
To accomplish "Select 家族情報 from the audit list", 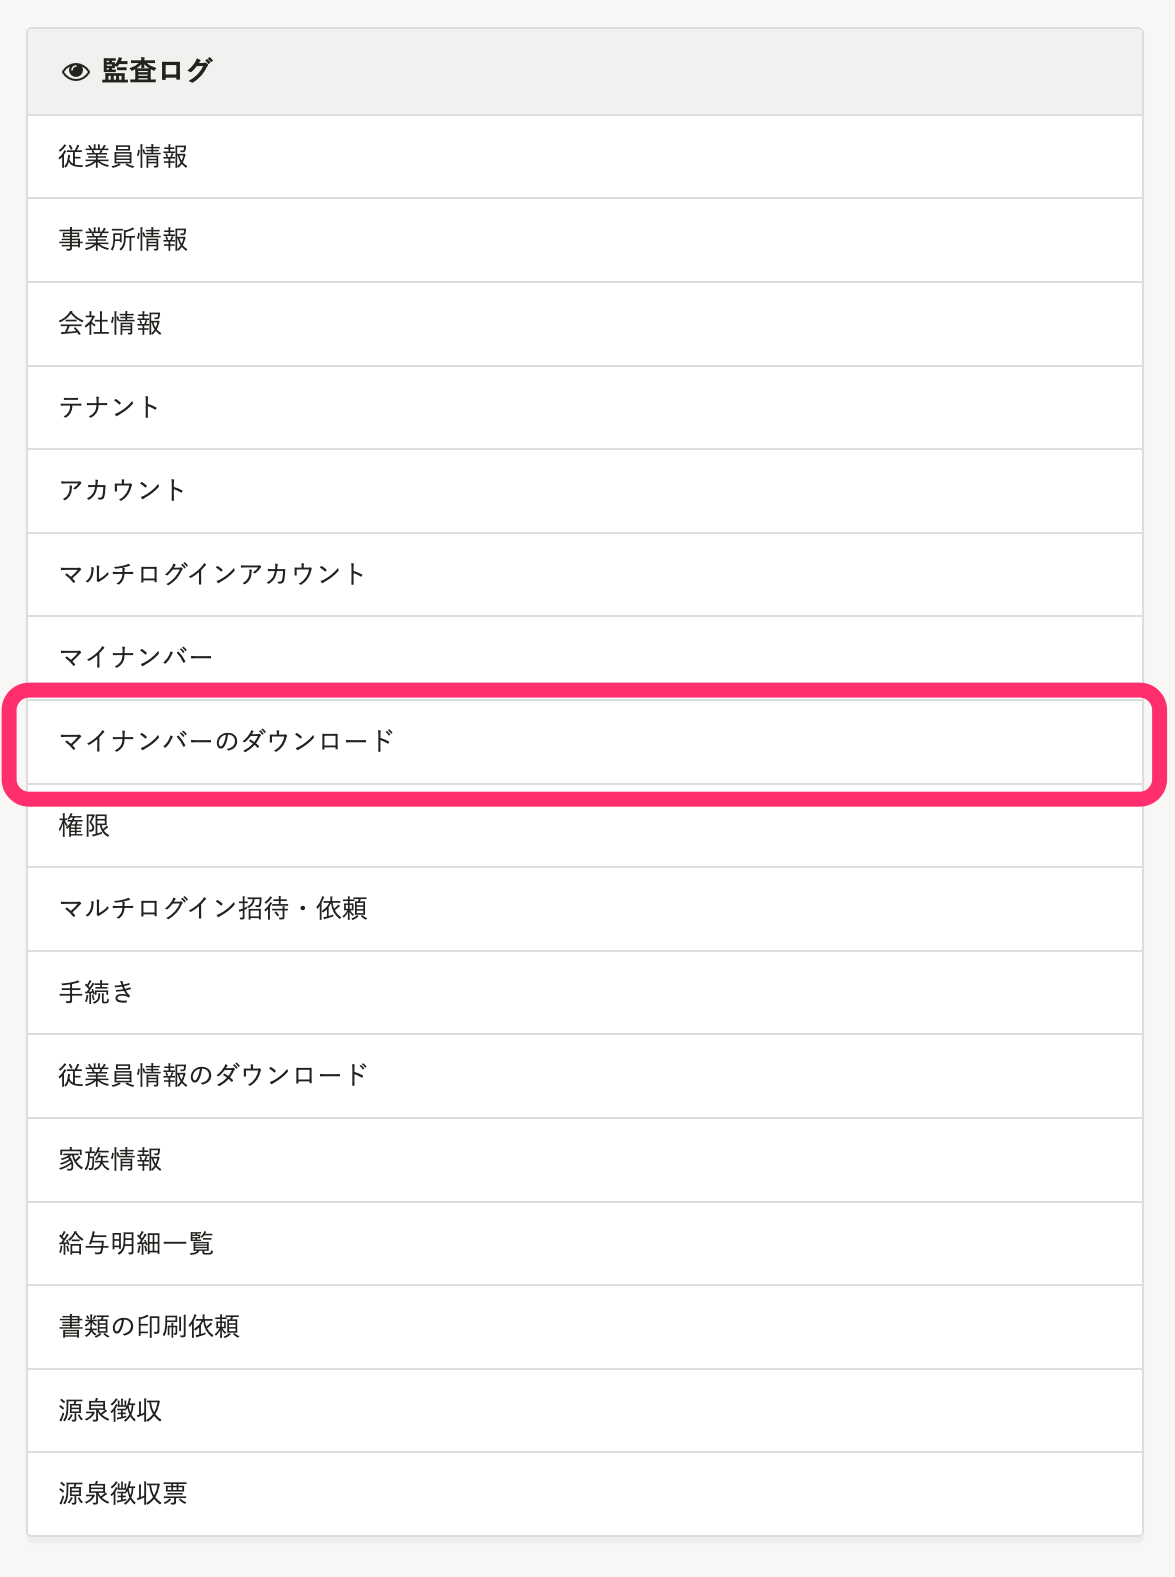I will pos(585,1160).
